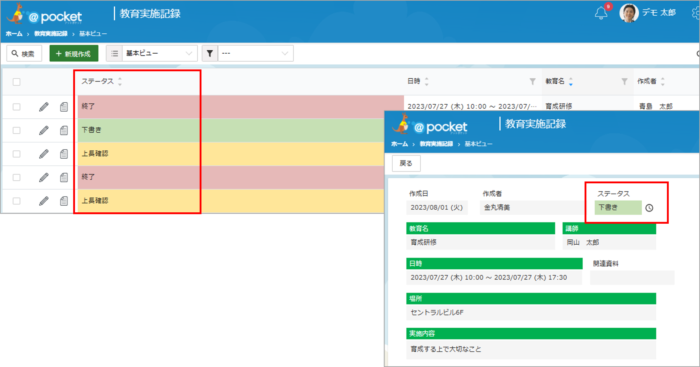This screenshot has height=367, width=700.
Task: Click the @pocket kangaroo logo in the list window
Action: coord(45,15)
